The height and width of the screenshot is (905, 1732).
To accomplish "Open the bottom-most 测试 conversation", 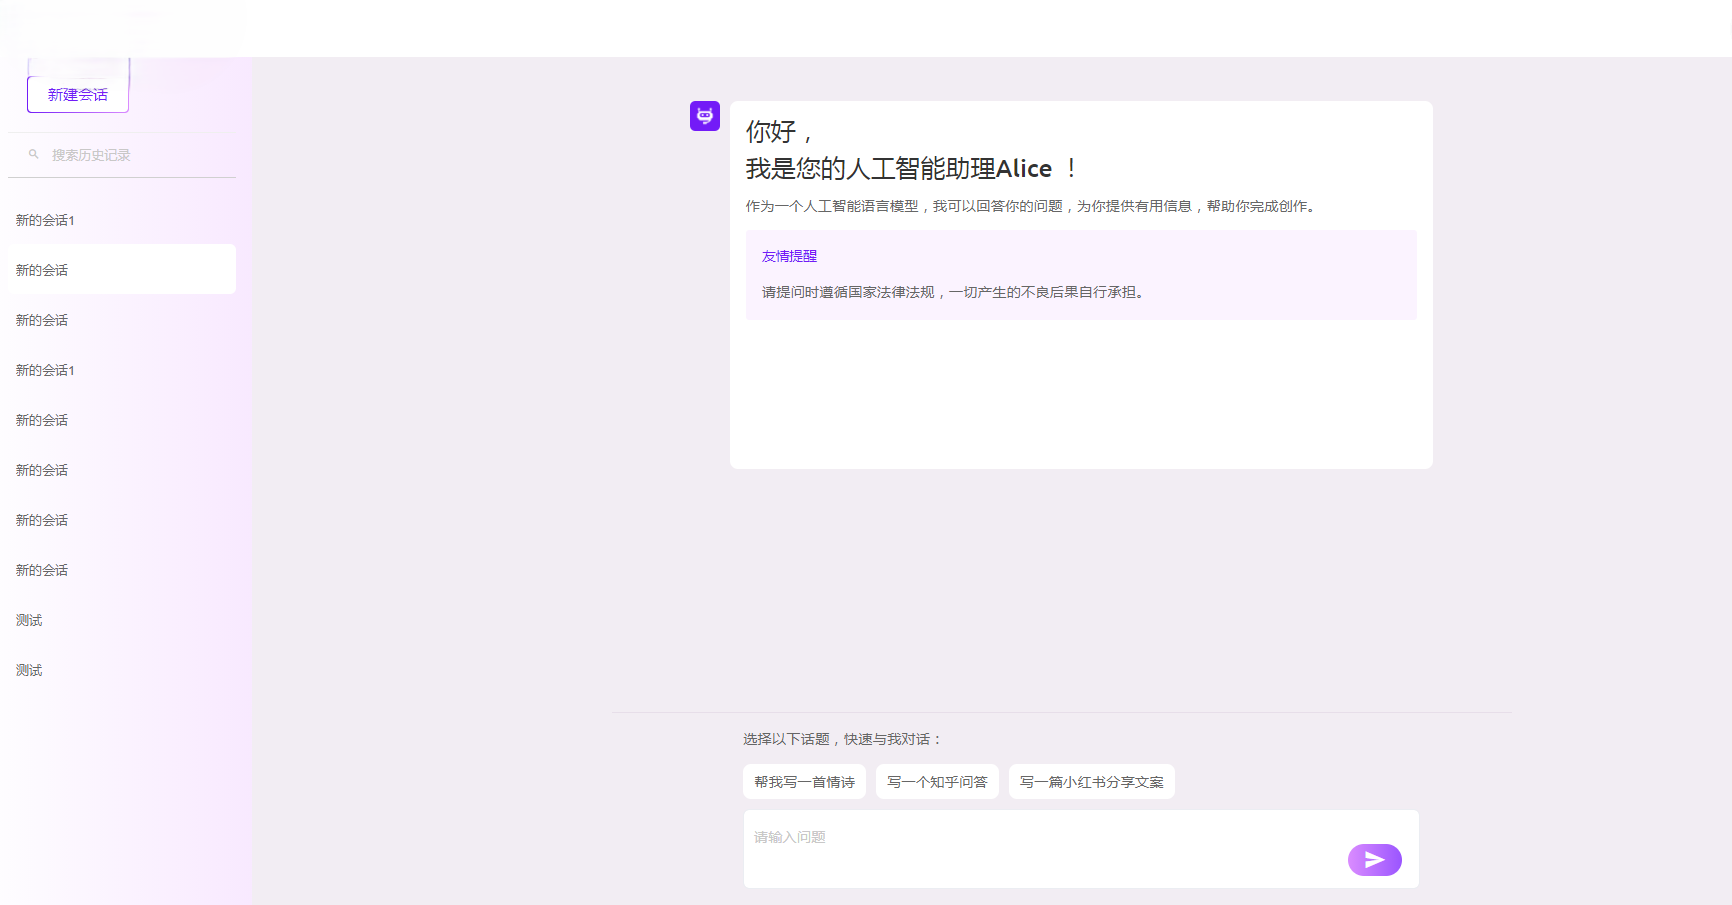I will (122, 670).
